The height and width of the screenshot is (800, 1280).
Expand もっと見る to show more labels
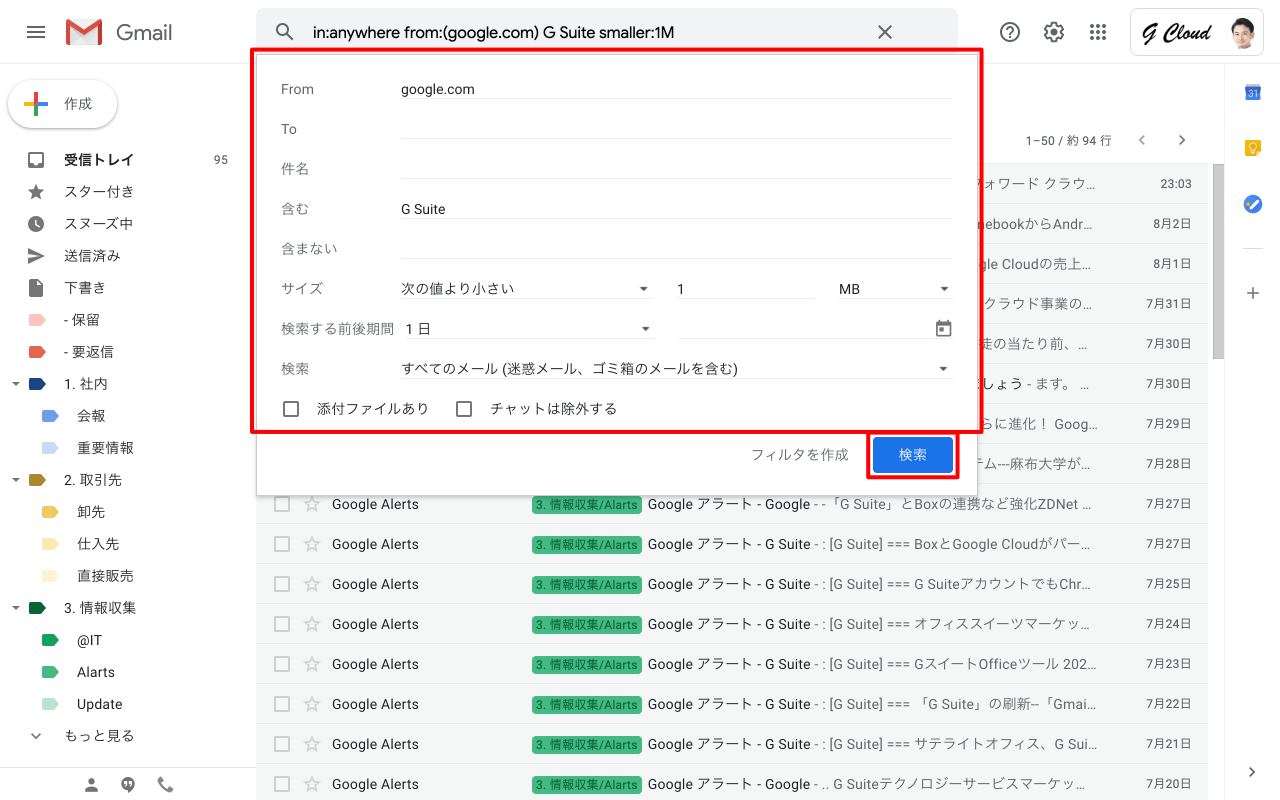pos(99,736)
